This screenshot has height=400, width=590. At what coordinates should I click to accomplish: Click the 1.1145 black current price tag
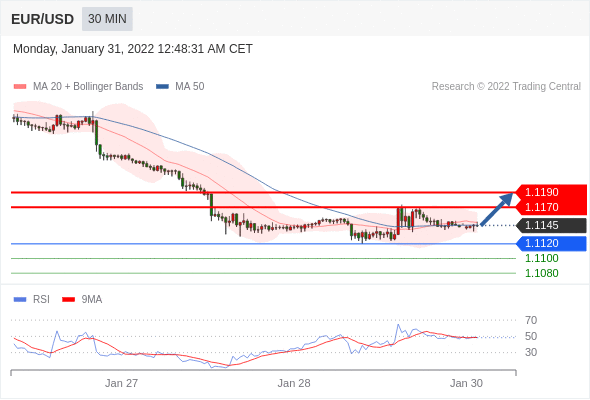pos(551,225)
